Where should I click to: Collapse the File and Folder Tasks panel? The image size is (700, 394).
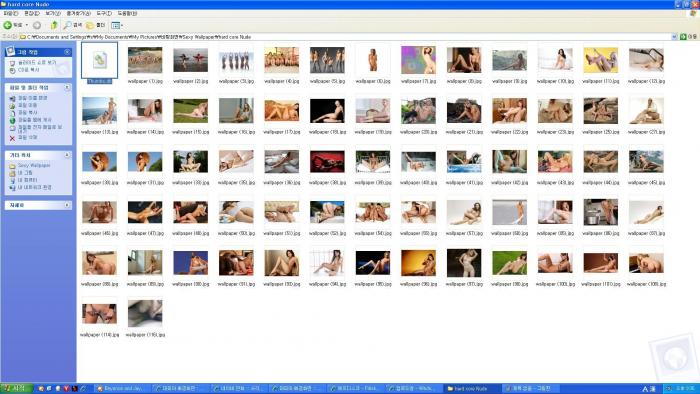tap(67, 87)
